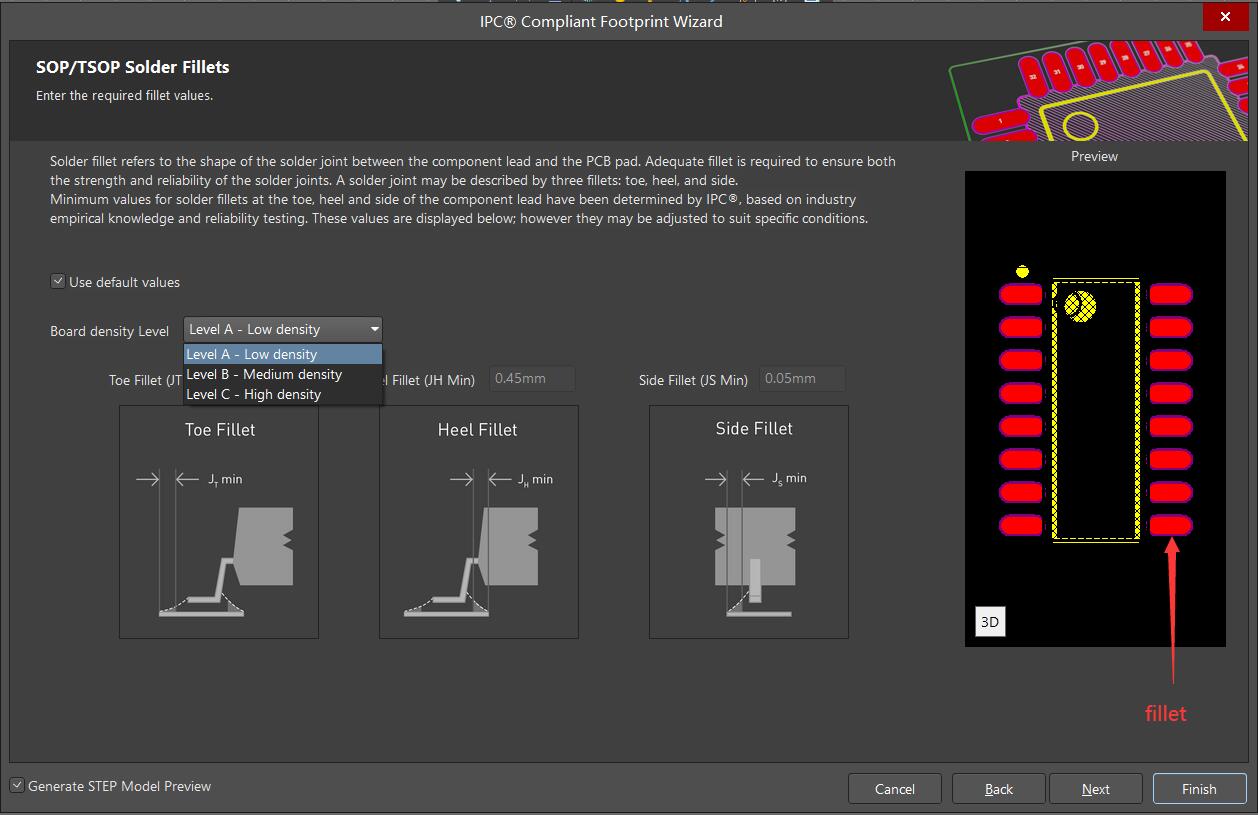The width and height of the screenshot is (1258, 815).
Task: Collapse the Board density Level dropdown arrow
Action: (374, 329)
